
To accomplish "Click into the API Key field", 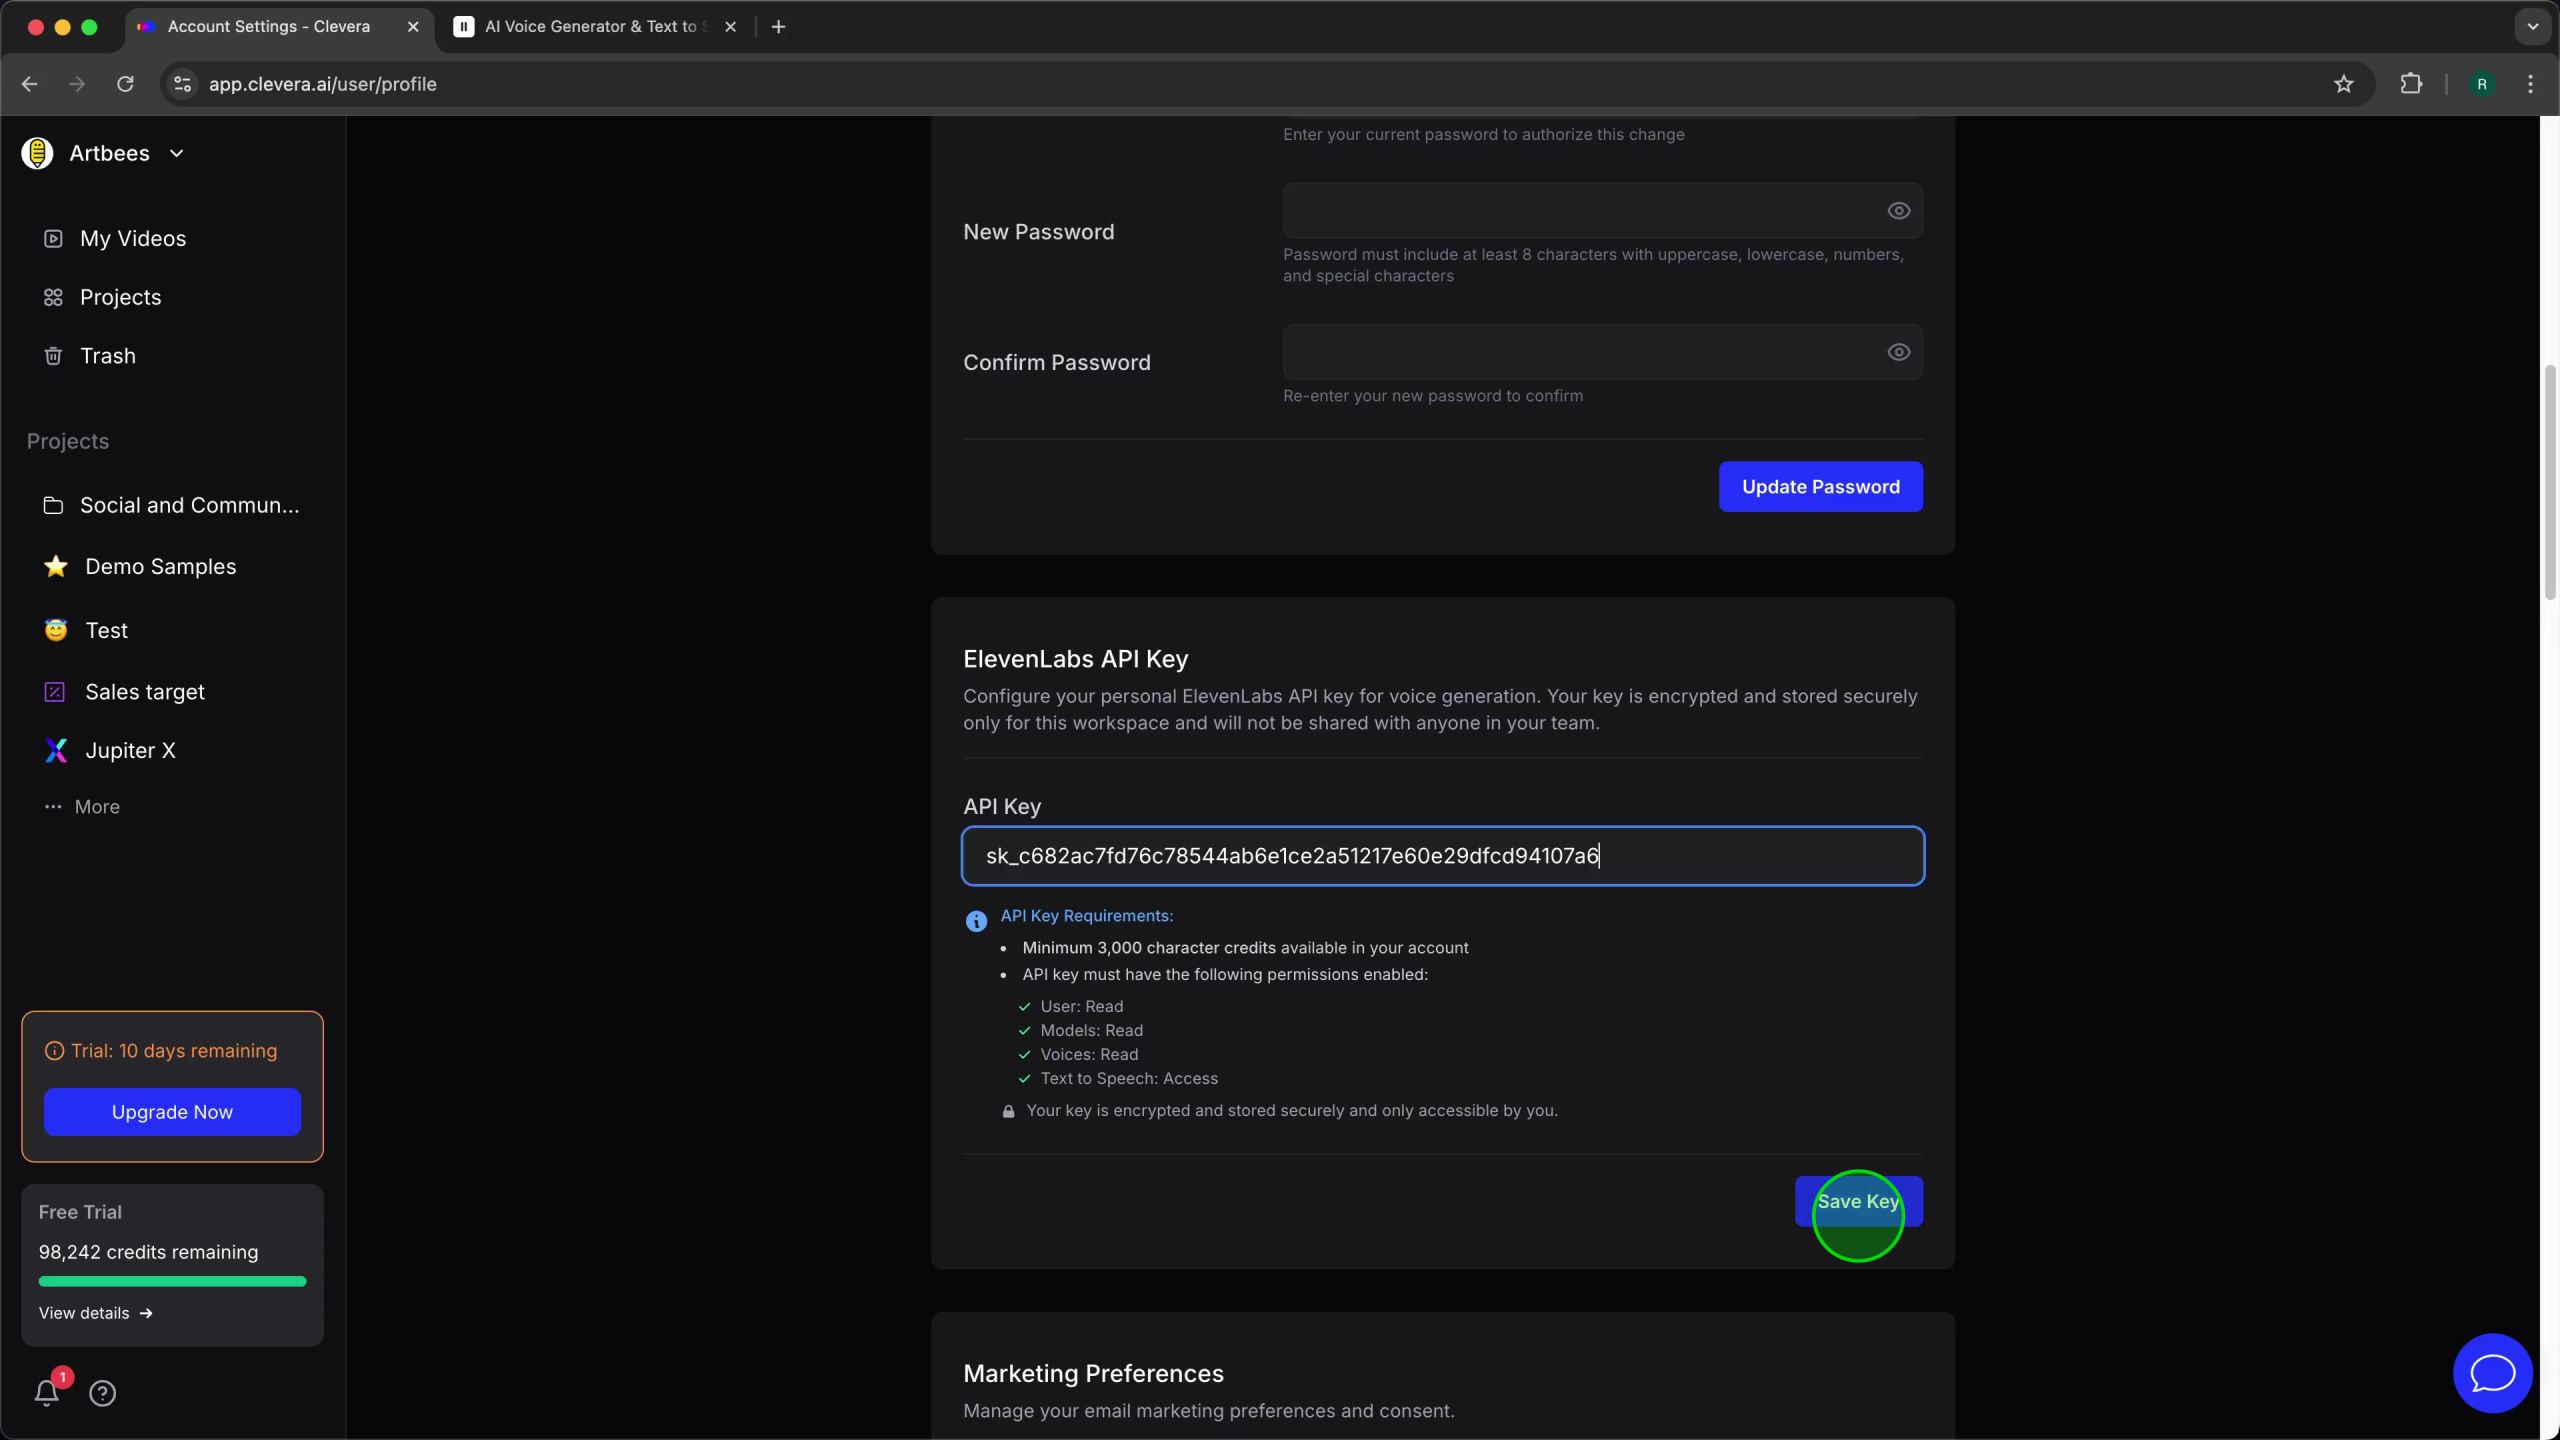I will [x=1442, y=856].
